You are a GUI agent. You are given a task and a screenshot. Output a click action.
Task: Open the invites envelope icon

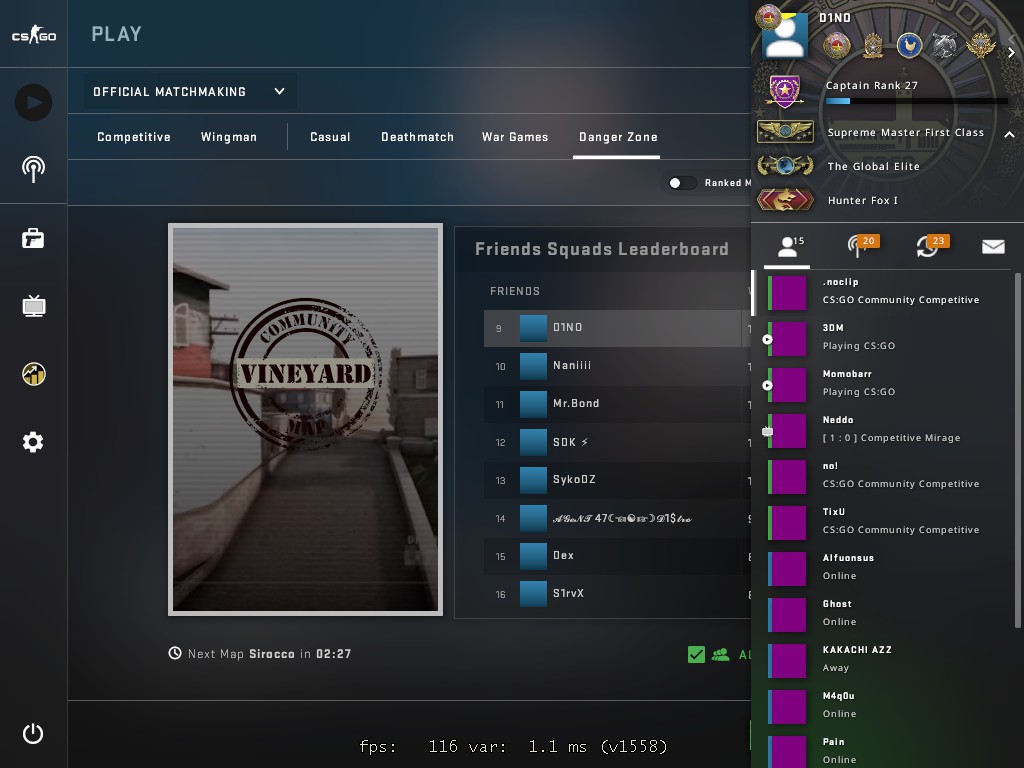tap(993, 246)
